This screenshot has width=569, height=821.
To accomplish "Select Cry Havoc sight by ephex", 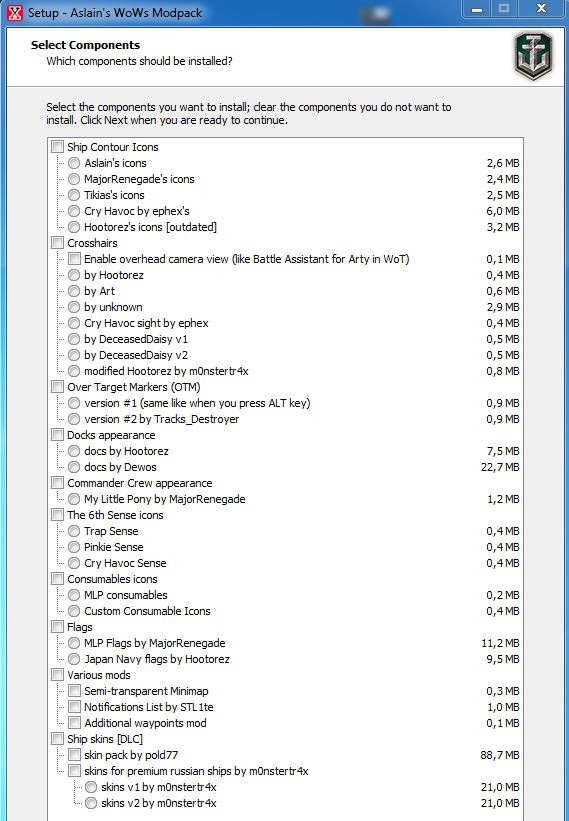I will (x=74, y=323).
